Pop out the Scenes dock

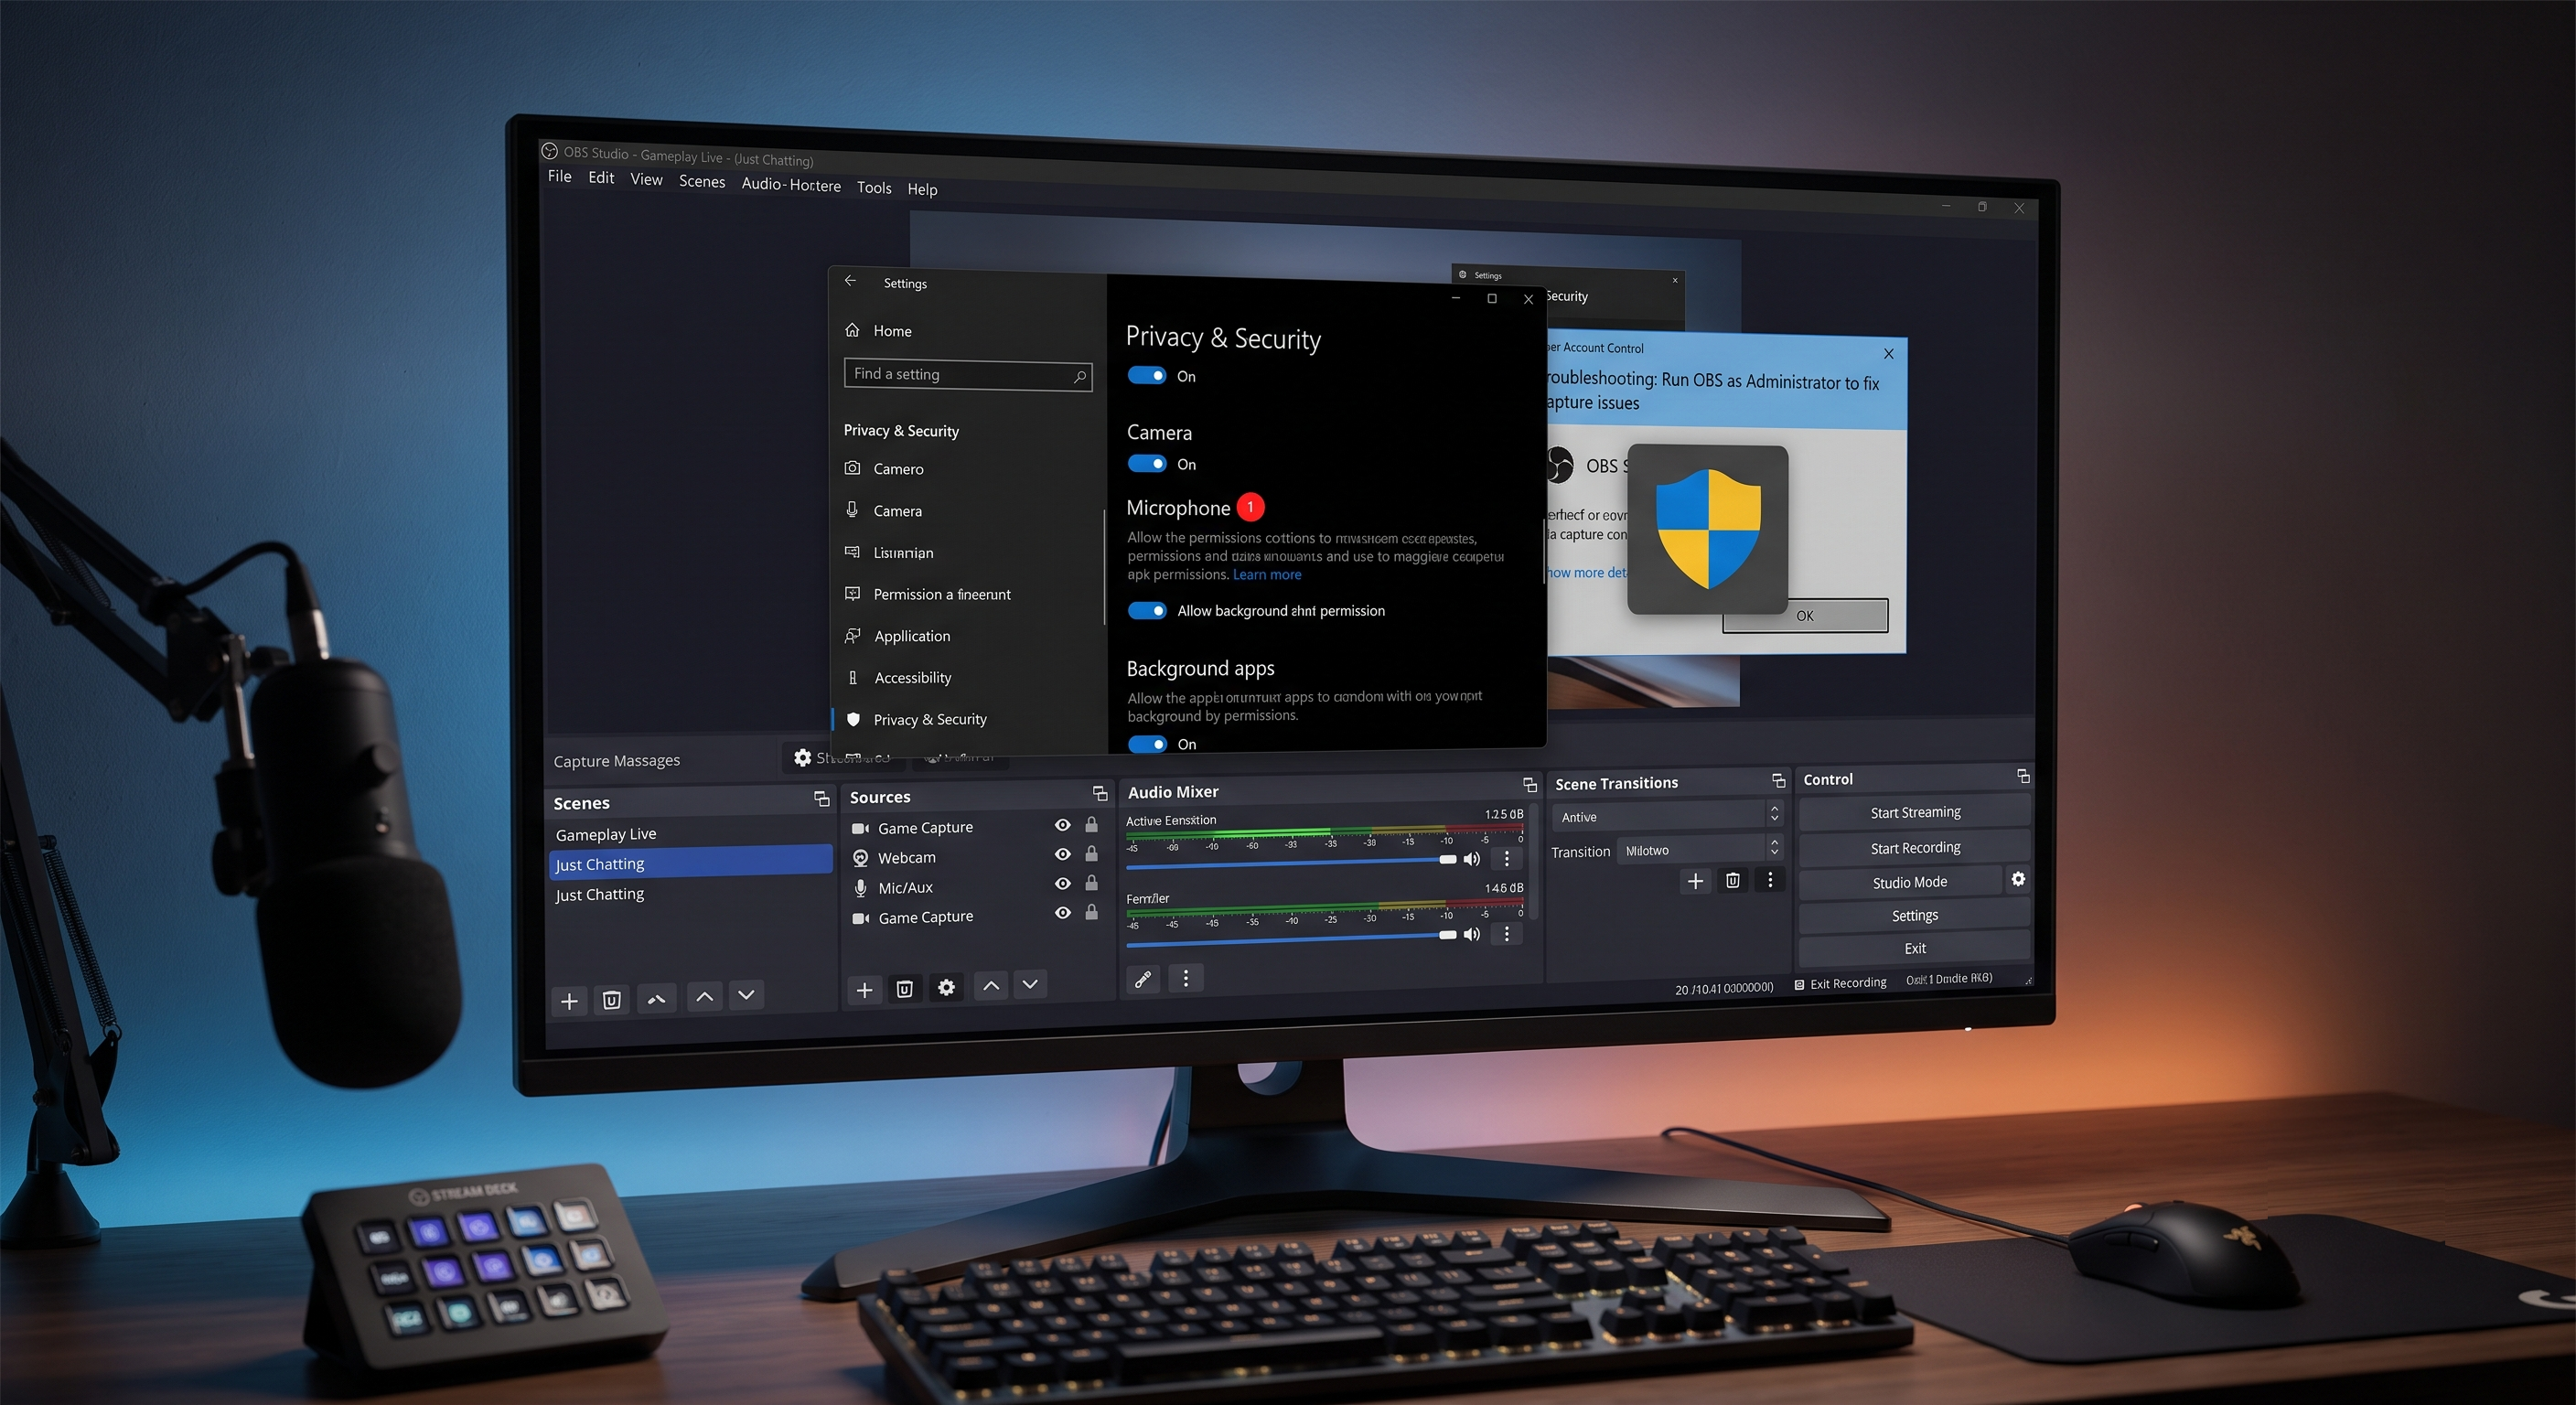[822, 799]
